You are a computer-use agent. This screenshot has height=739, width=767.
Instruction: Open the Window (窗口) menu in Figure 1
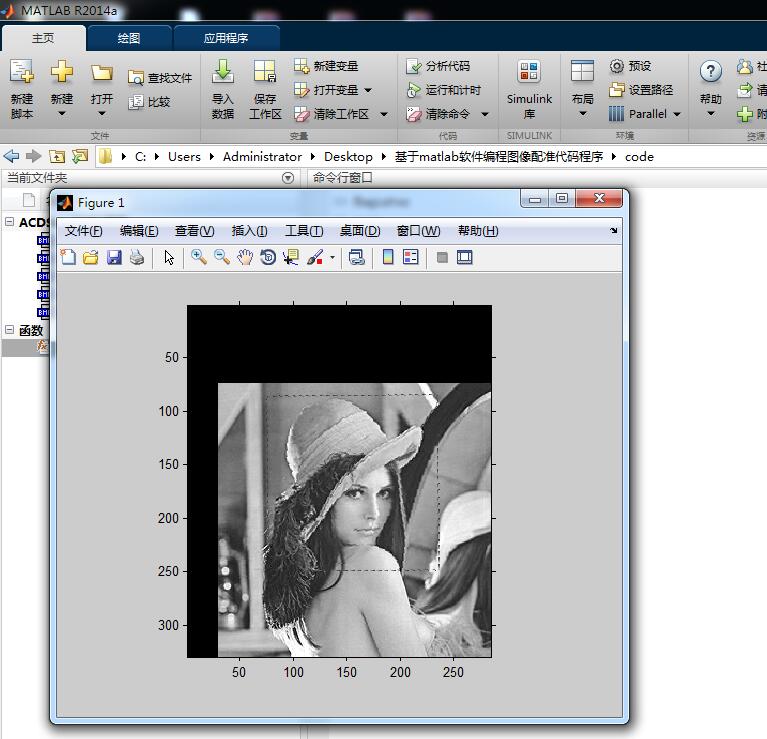(418, 231)
